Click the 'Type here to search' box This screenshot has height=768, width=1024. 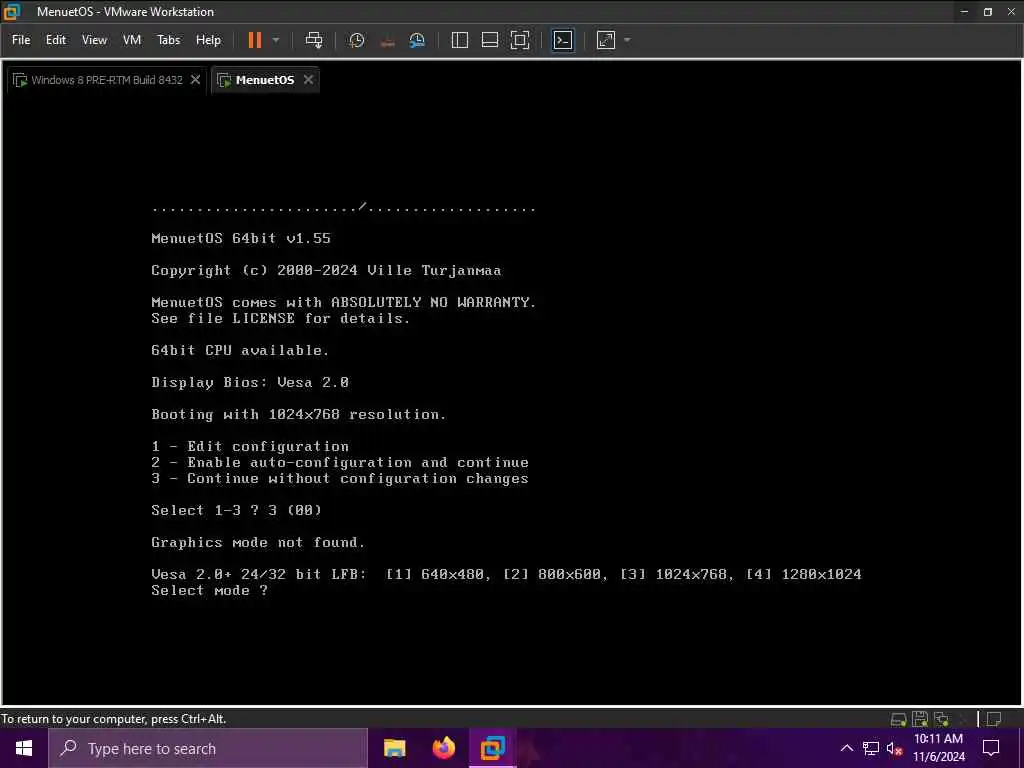(208, 748)
